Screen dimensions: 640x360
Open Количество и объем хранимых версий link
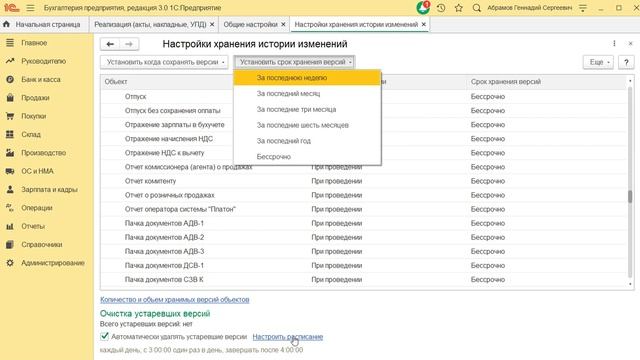point(175,300)
